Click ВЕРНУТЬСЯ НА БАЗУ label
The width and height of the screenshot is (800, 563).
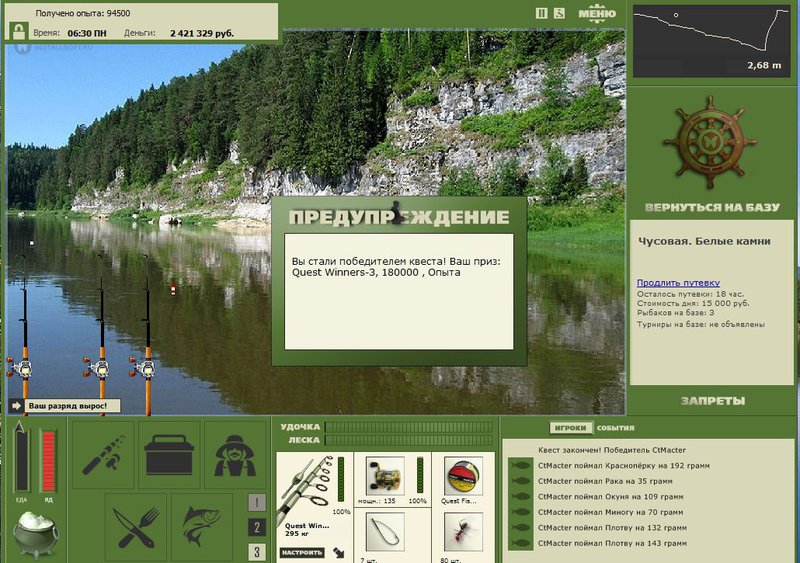coord(712,207)
